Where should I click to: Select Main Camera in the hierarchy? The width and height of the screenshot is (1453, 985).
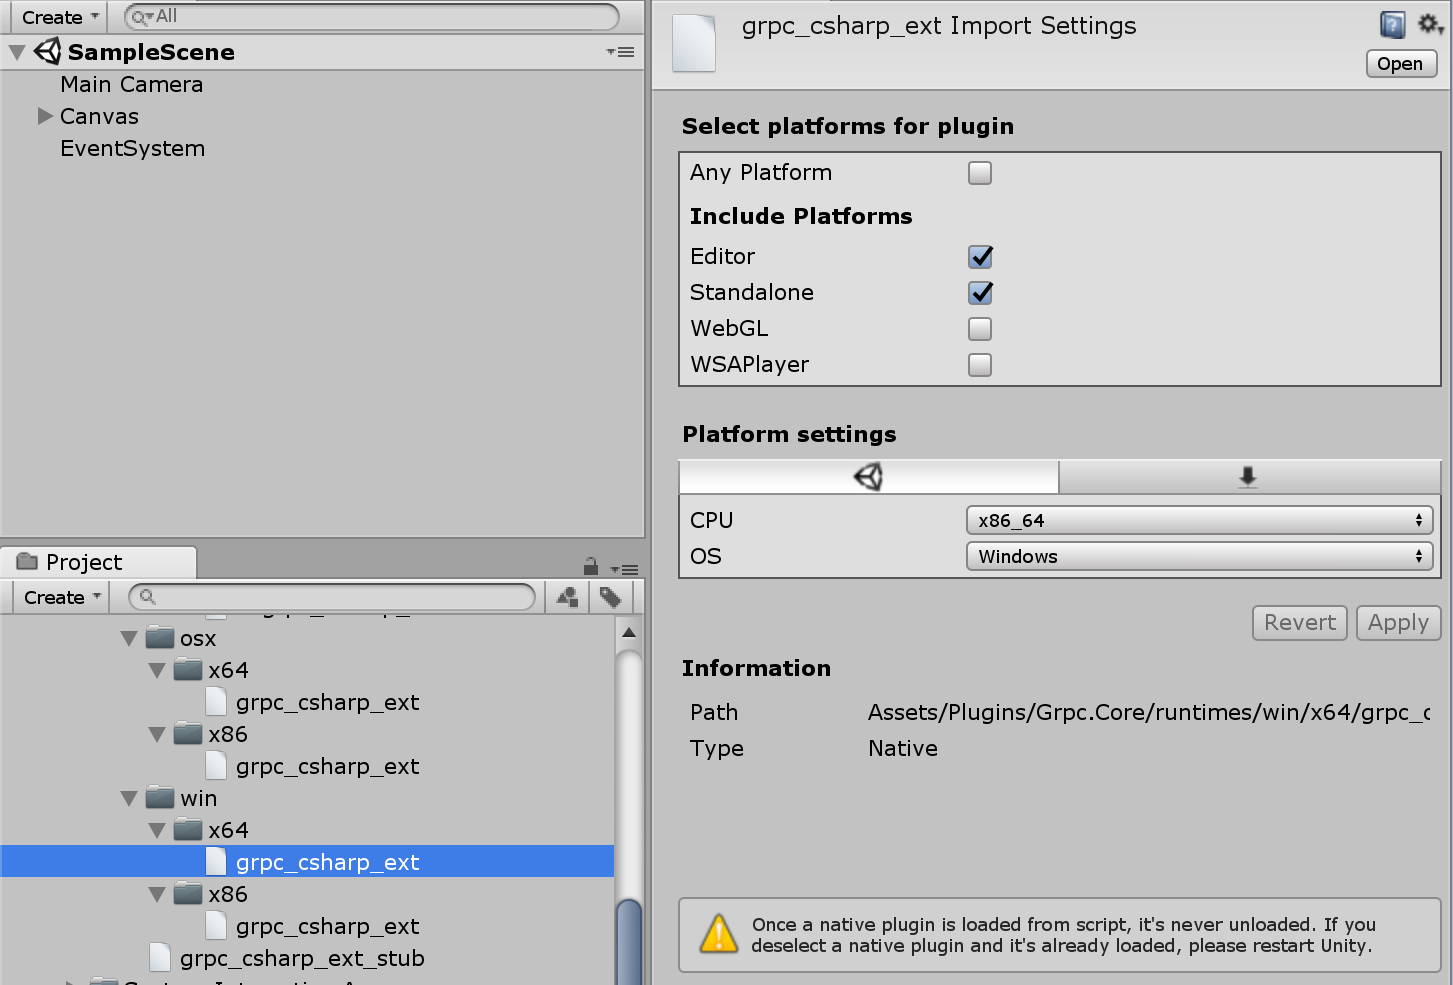[131, 84]
